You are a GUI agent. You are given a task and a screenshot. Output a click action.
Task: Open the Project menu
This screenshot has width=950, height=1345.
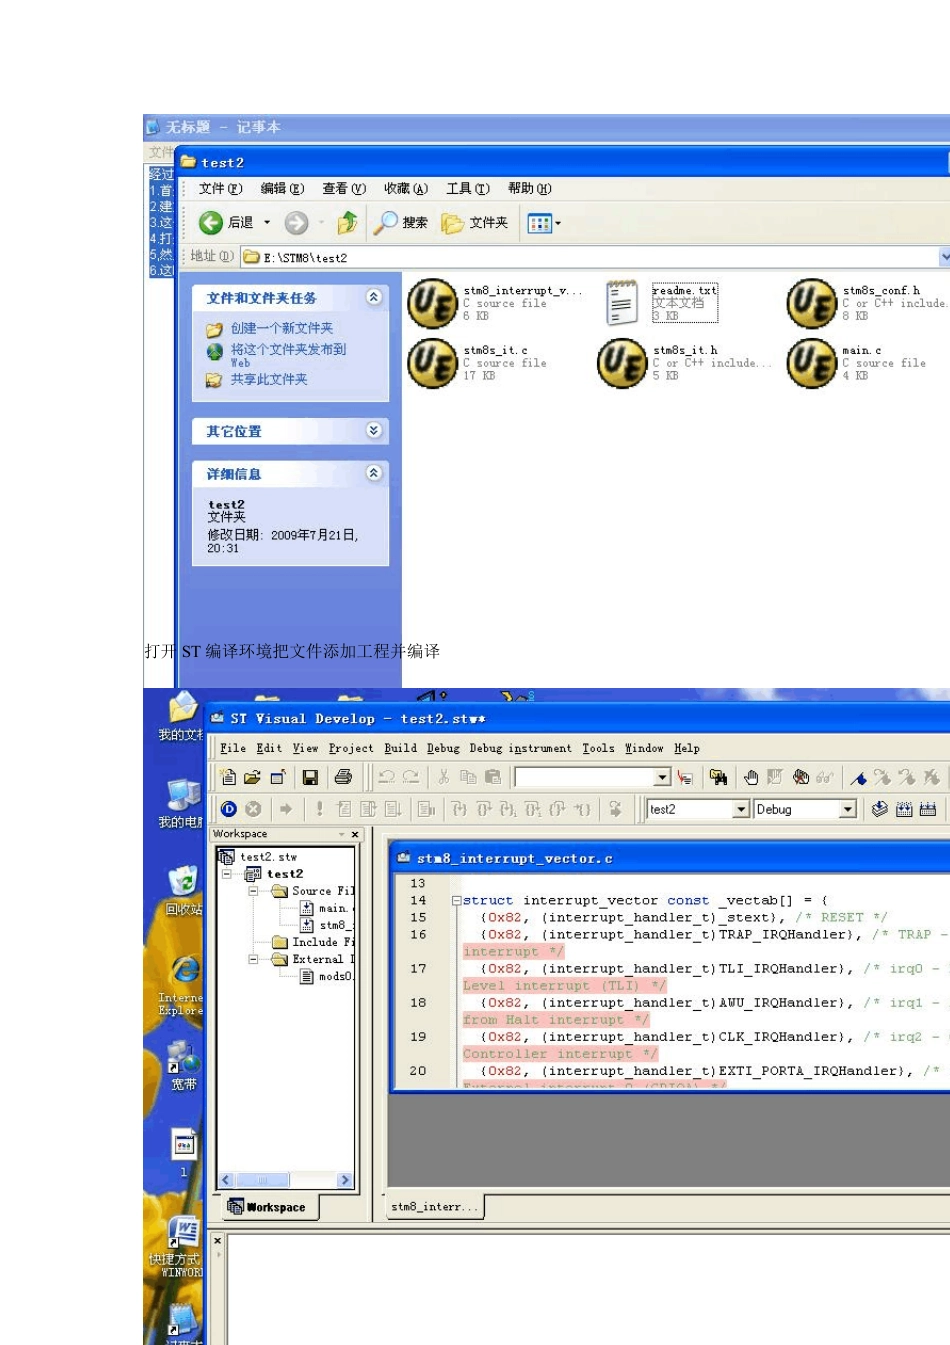tap(351, 748)
